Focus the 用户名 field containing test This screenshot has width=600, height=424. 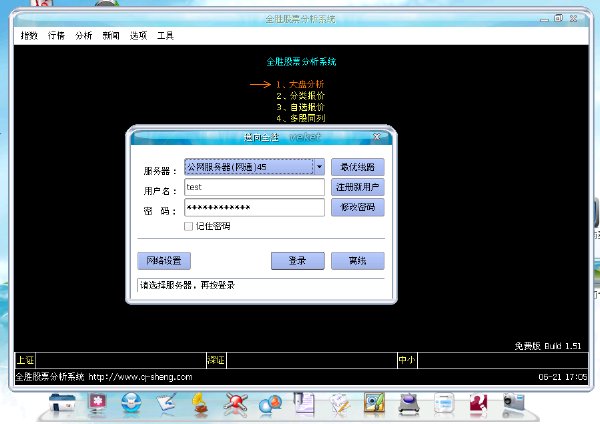tap(254, 187)
